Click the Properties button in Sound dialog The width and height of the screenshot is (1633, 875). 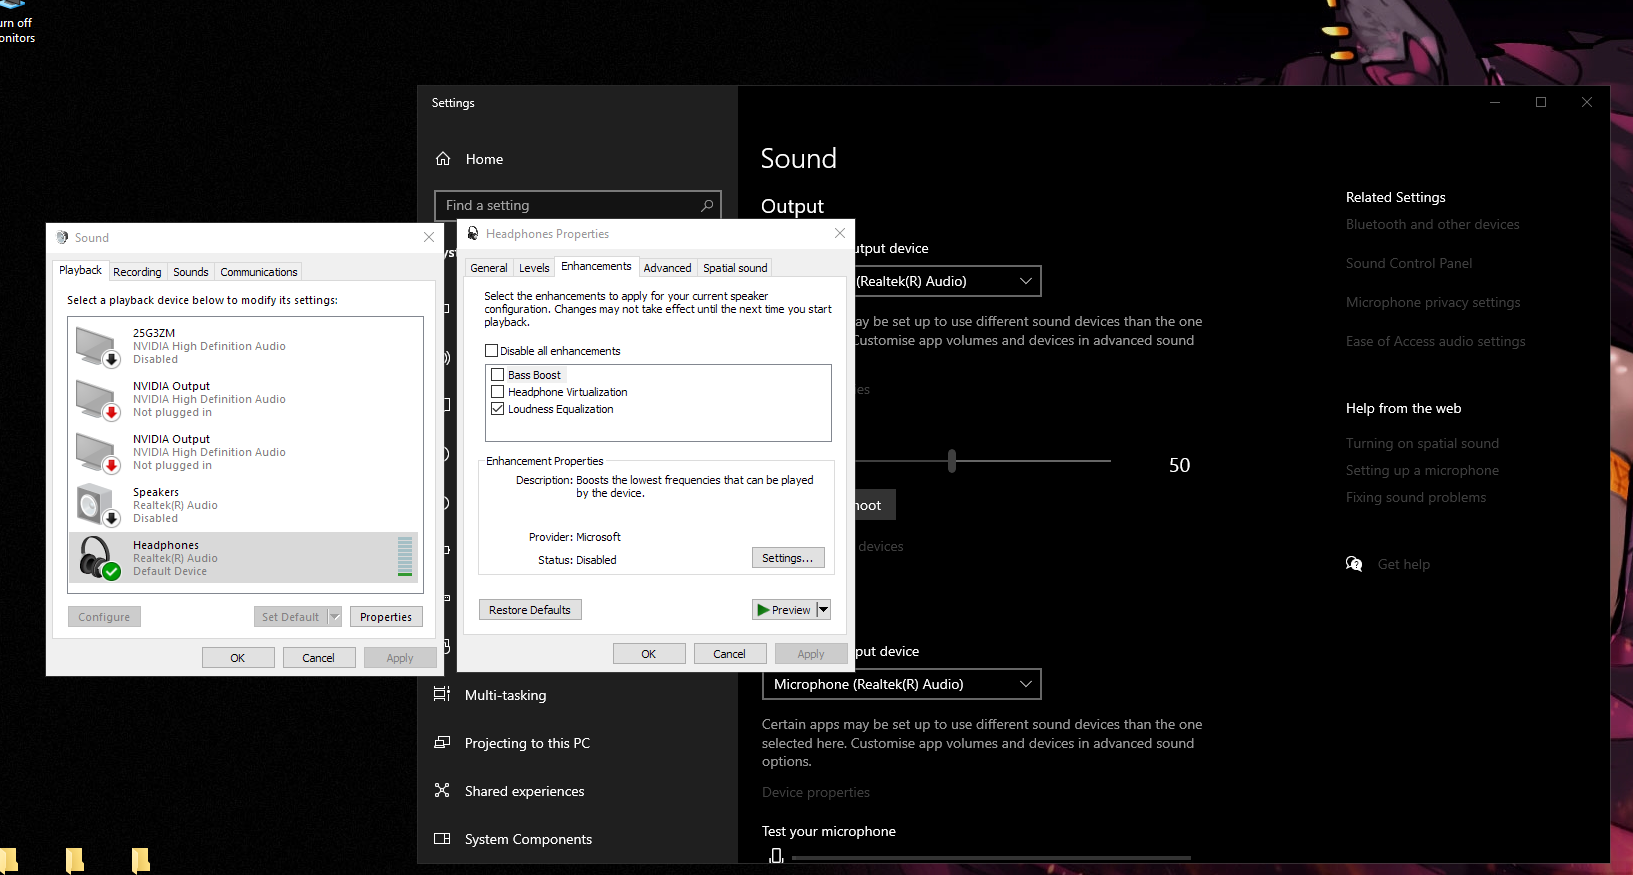(386, 617)
